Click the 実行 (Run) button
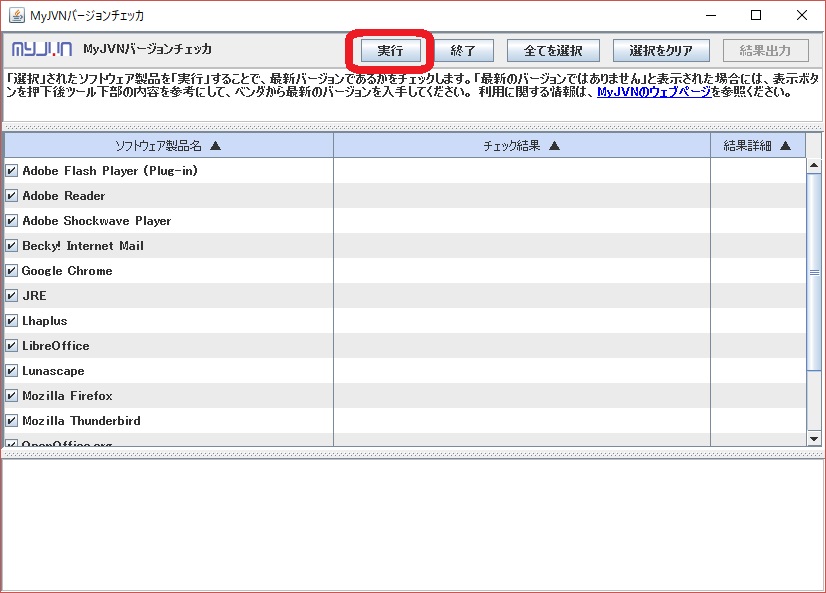Viewport: 826px width, 593px height. point(390,51)
